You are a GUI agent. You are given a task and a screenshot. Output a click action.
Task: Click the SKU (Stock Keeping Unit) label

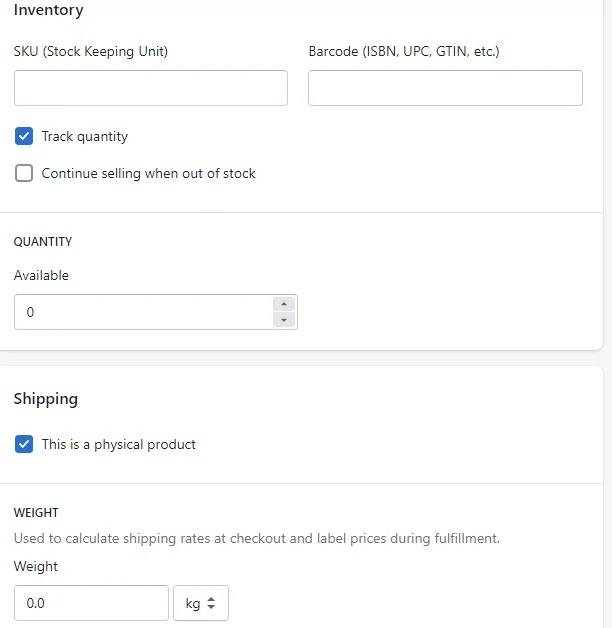91,51
